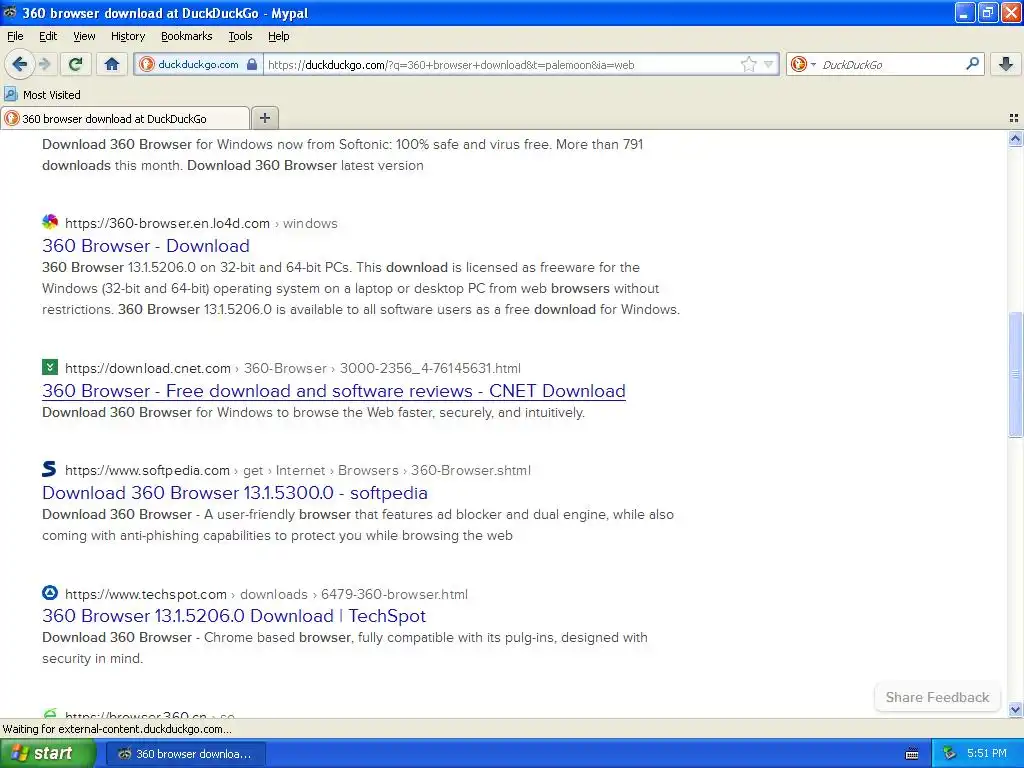Click the lo4d.com result URL text
This screenshot has width=1024, height=768.
(x=201, y=223)
